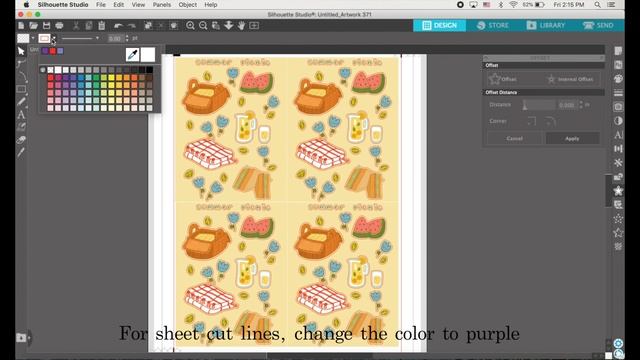640x360 pixels.
Task: Pick the purple recently used color
Action: point(45,51)
